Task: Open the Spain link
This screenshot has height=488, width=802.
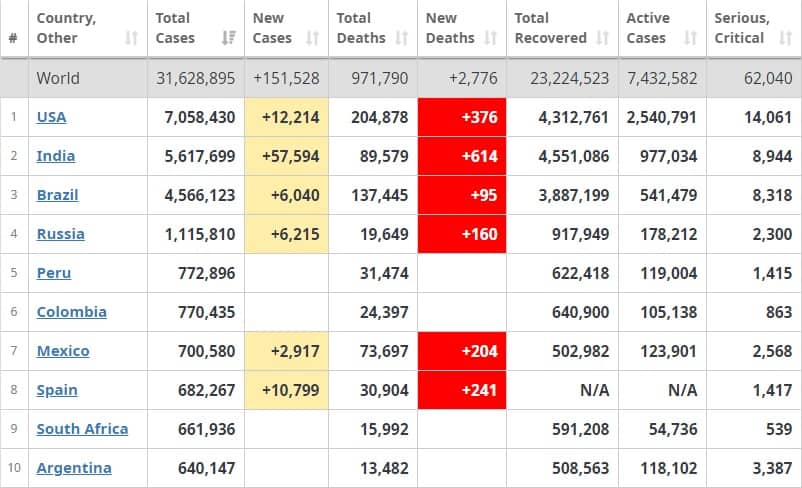Action: (x=57, y=390)
